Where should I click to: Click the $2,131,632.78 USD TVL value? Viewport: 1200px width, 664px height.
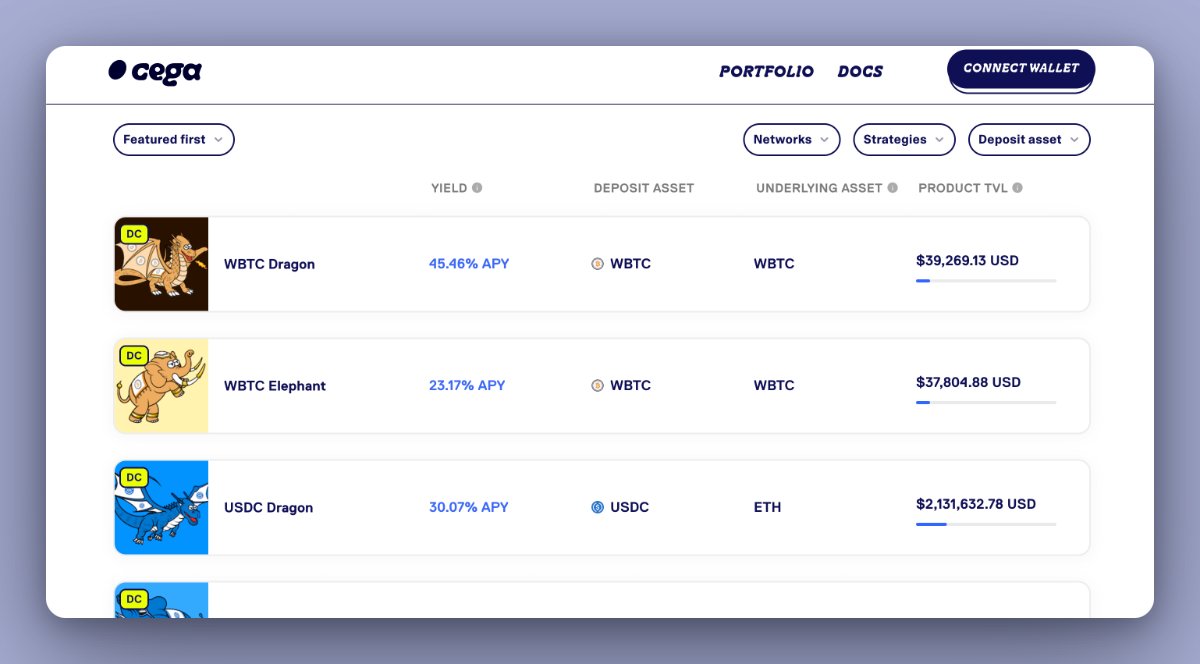tap(976, 504)
